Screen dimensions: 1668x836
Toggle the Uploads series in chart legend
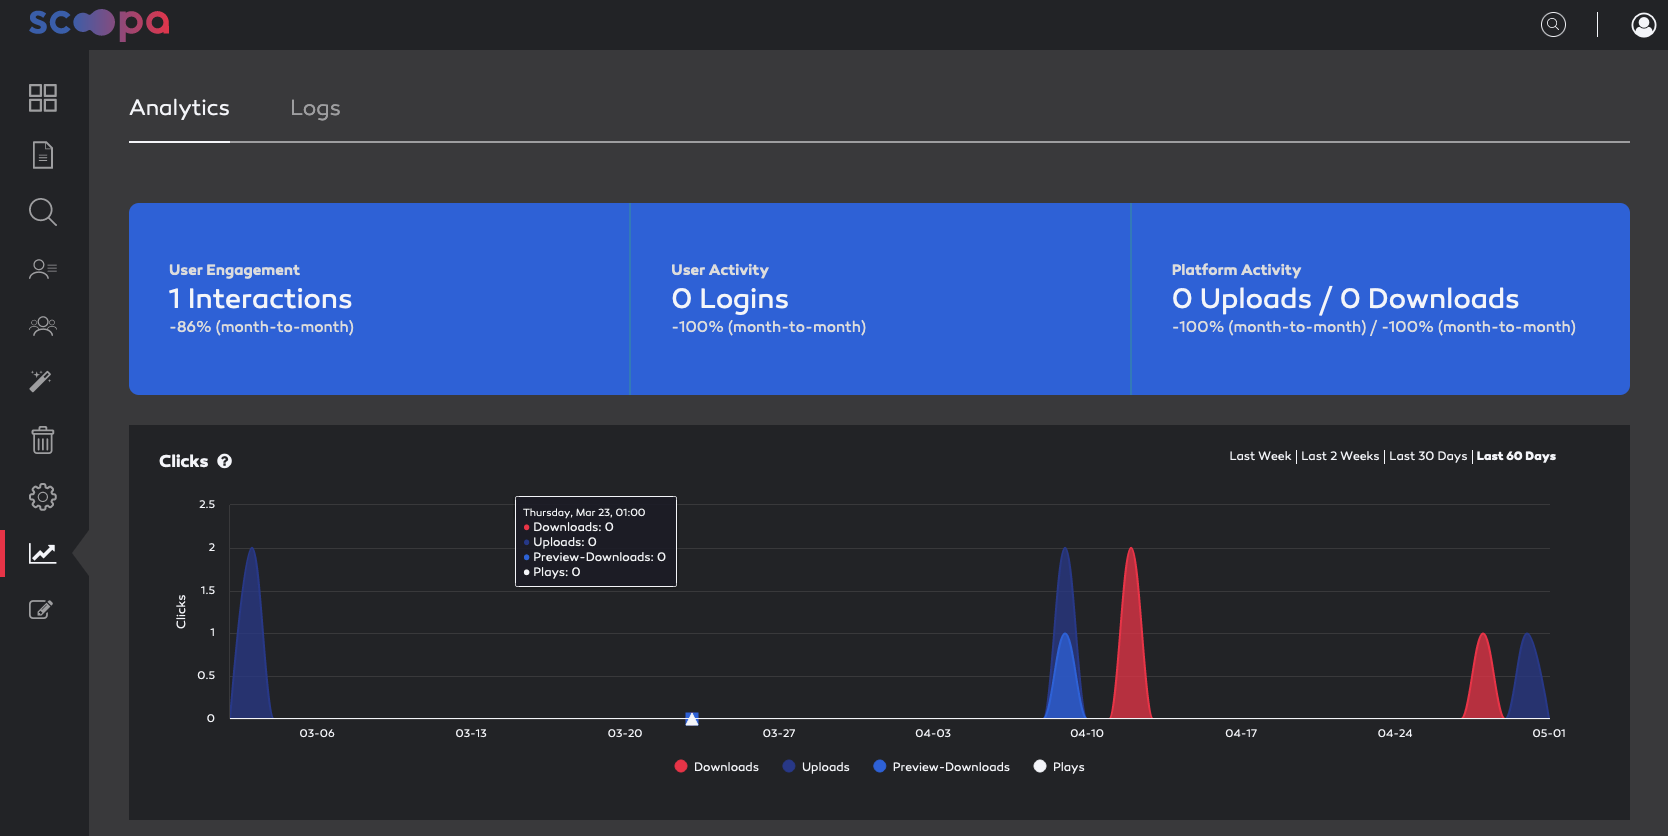pyautogui.click(x=816, y=767)
